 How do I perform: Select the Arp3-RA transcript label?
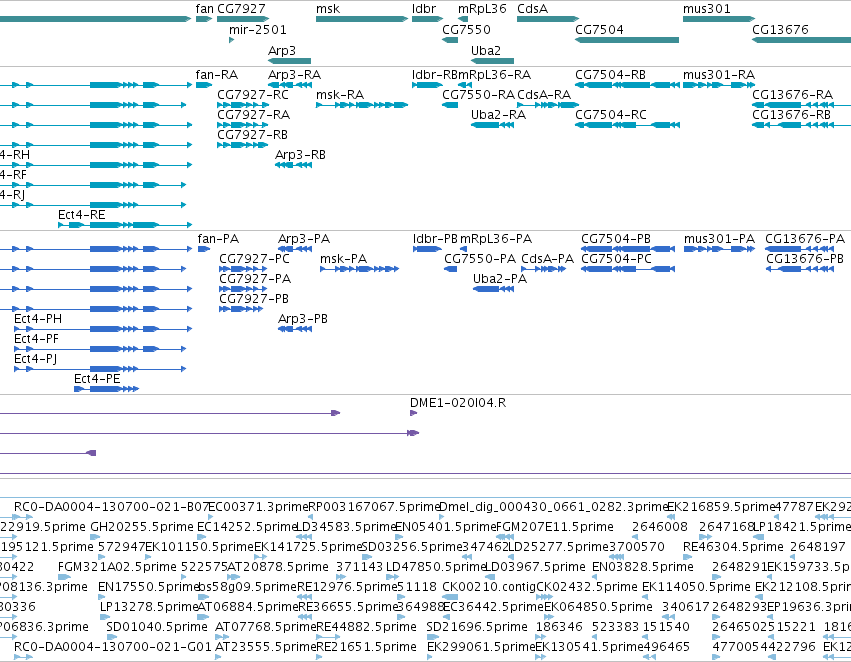tap(294, 74)
